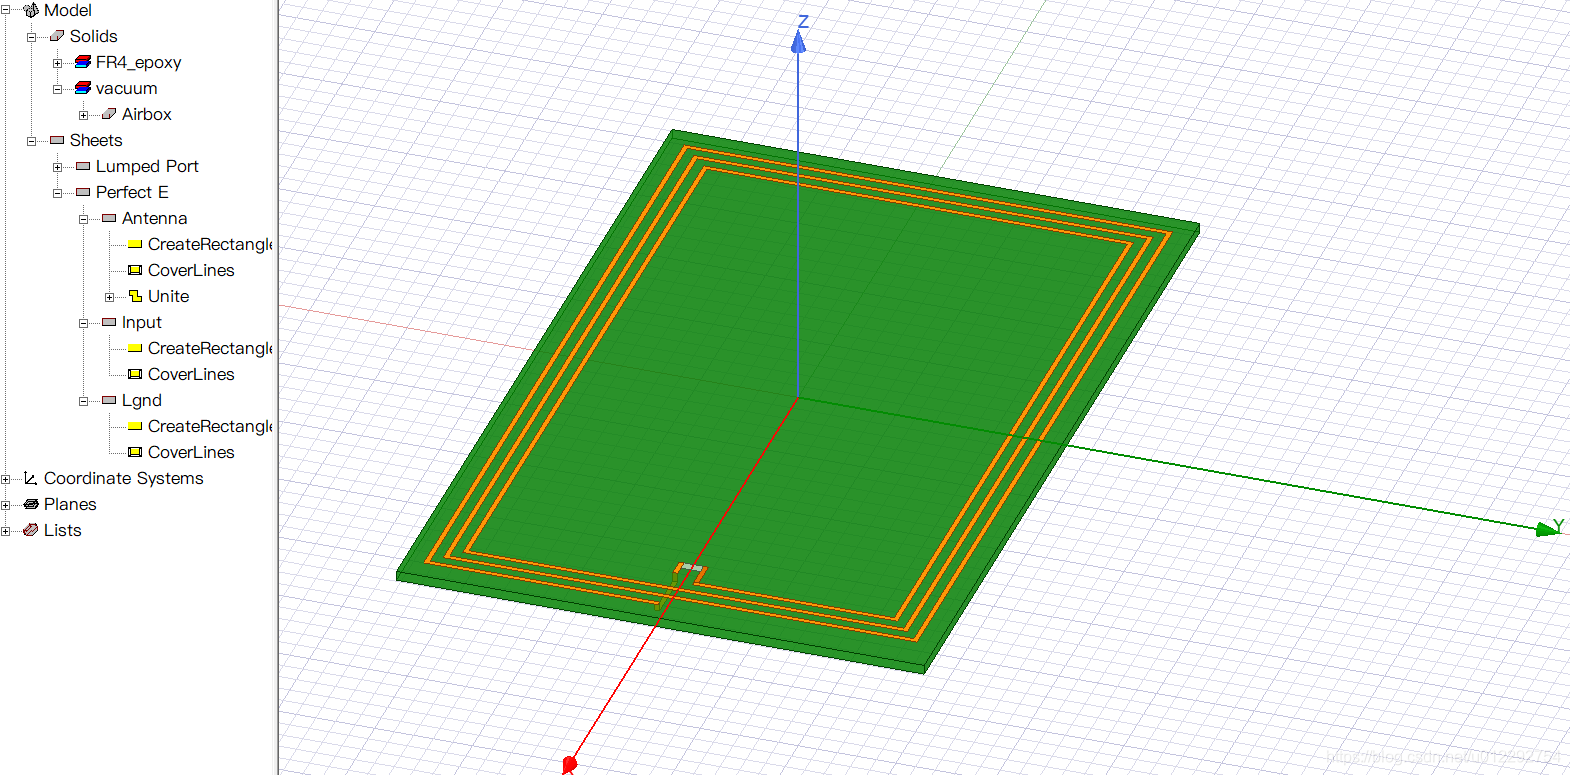Select the Antenna sheet label

point(155,218)
